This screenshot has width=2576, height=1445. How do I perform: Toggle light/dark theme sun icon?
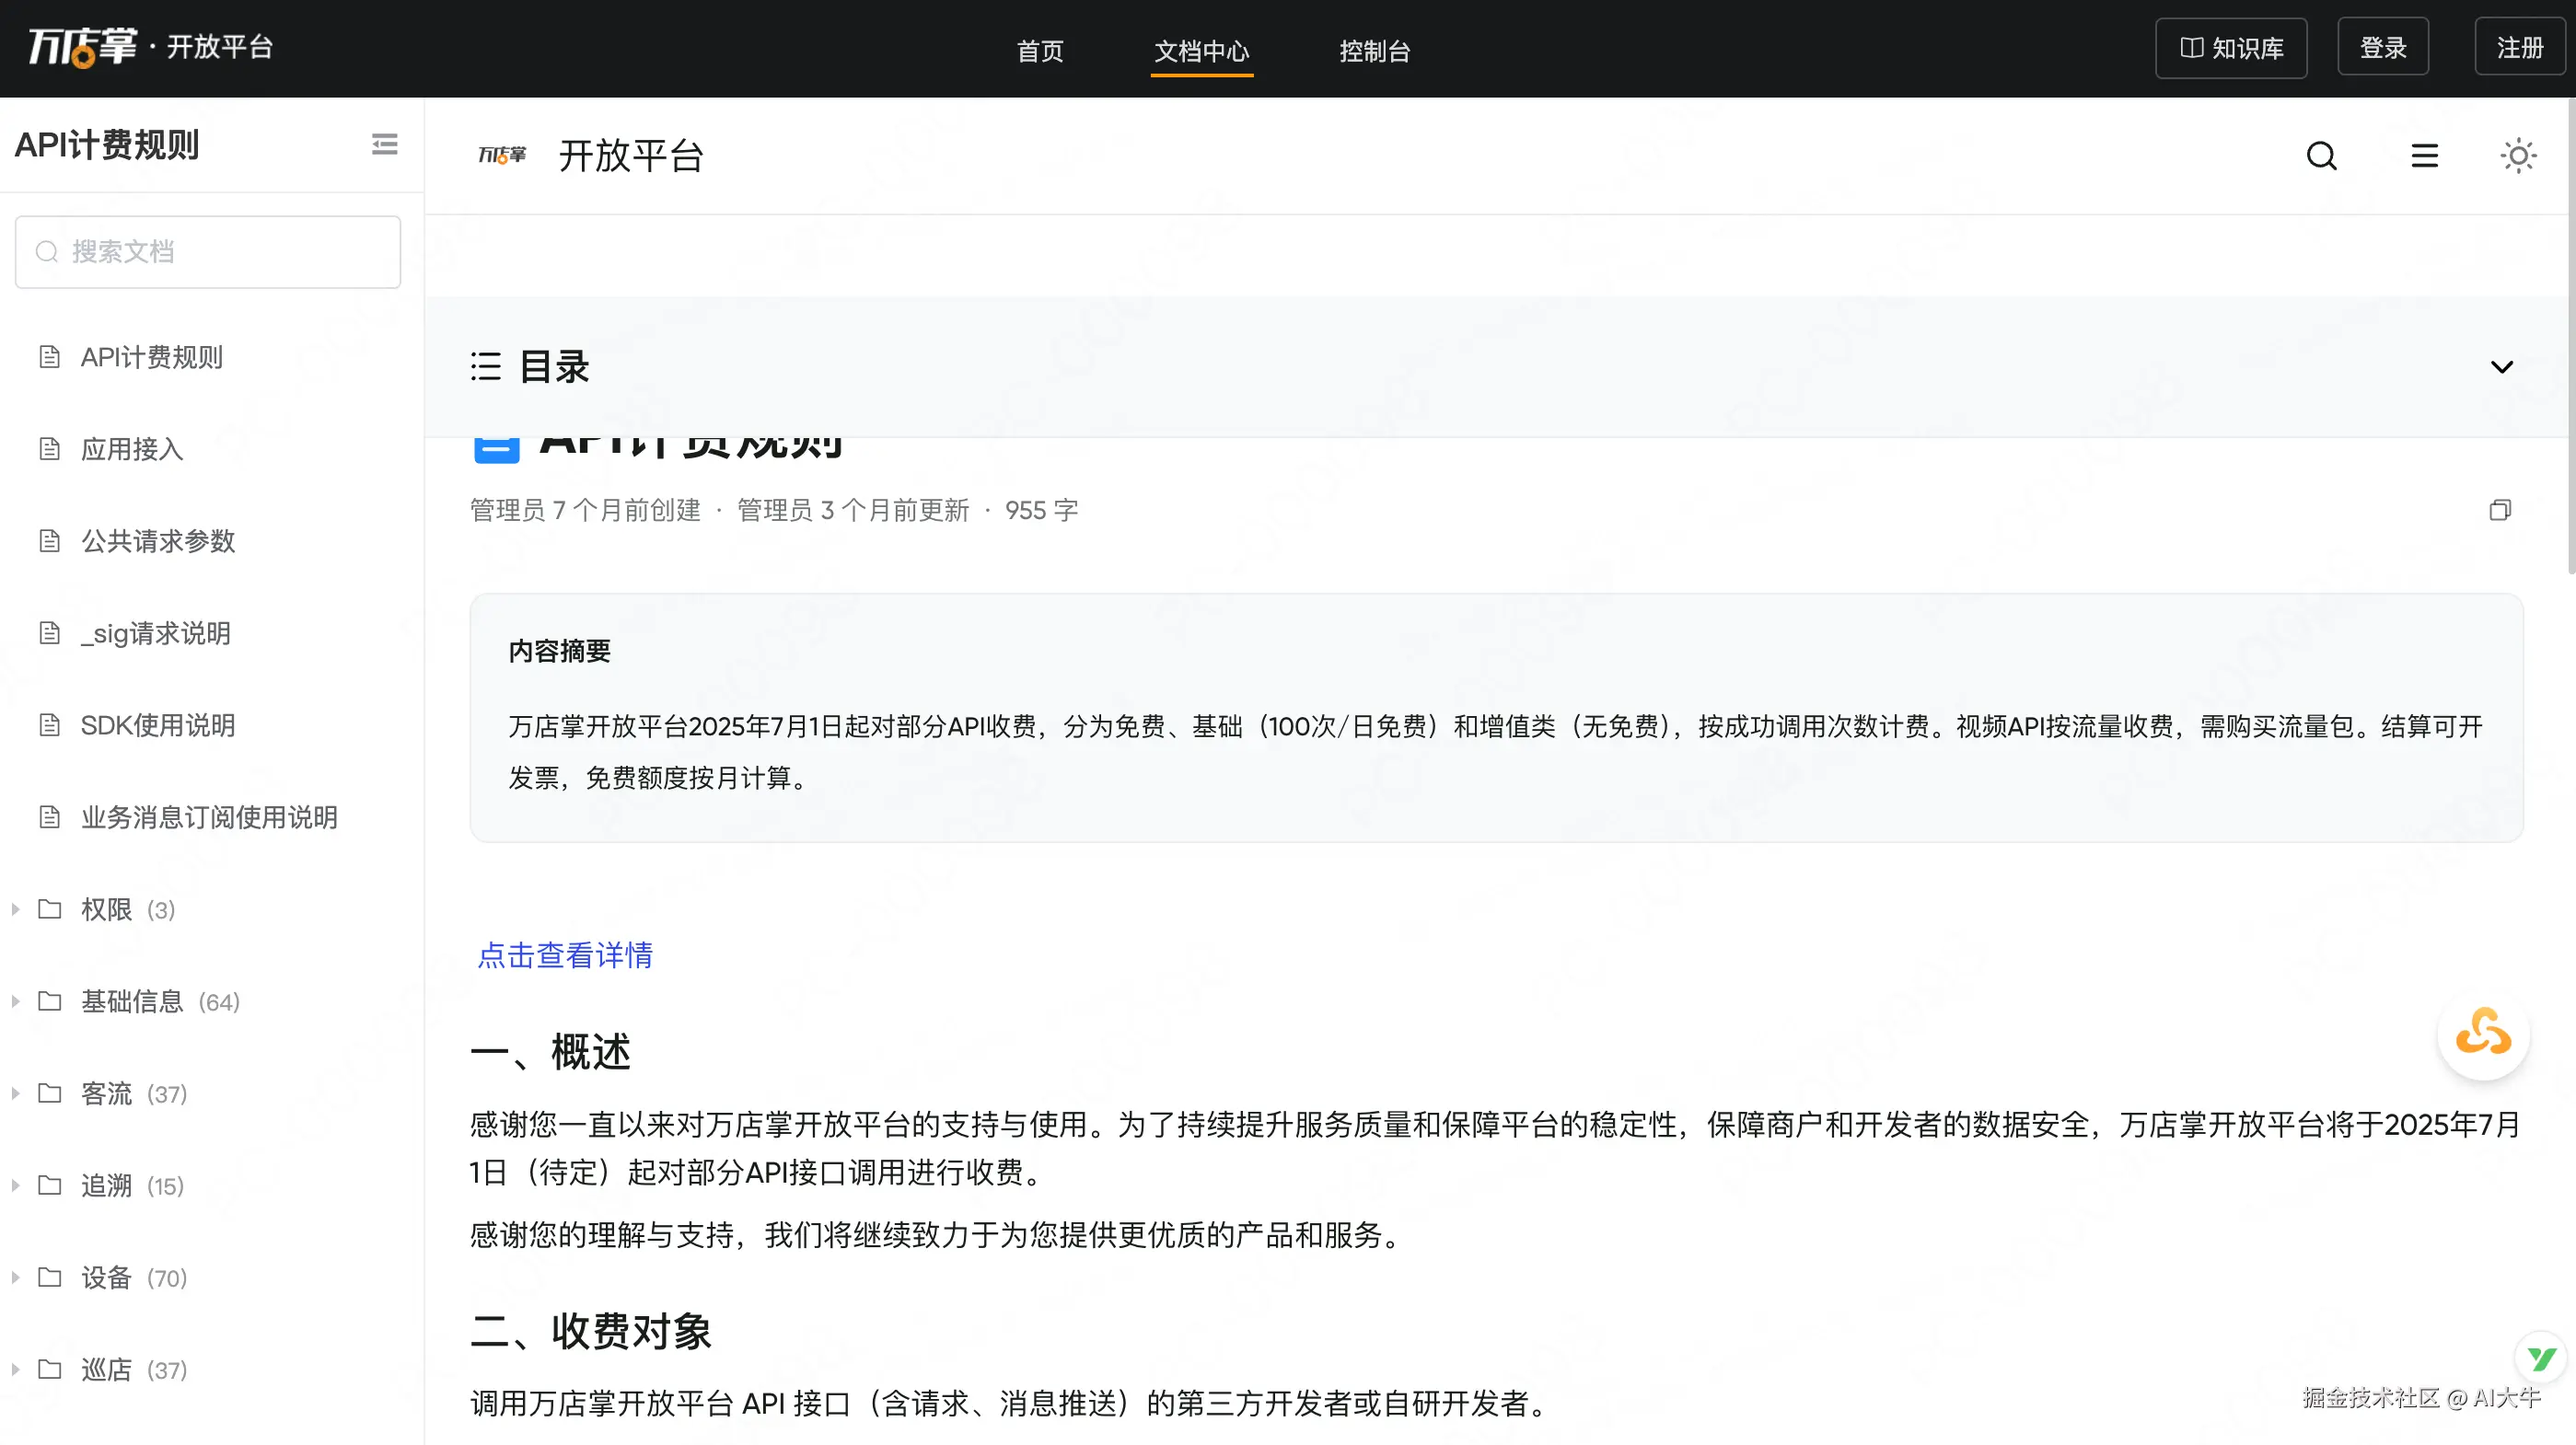click(2518, 156)
